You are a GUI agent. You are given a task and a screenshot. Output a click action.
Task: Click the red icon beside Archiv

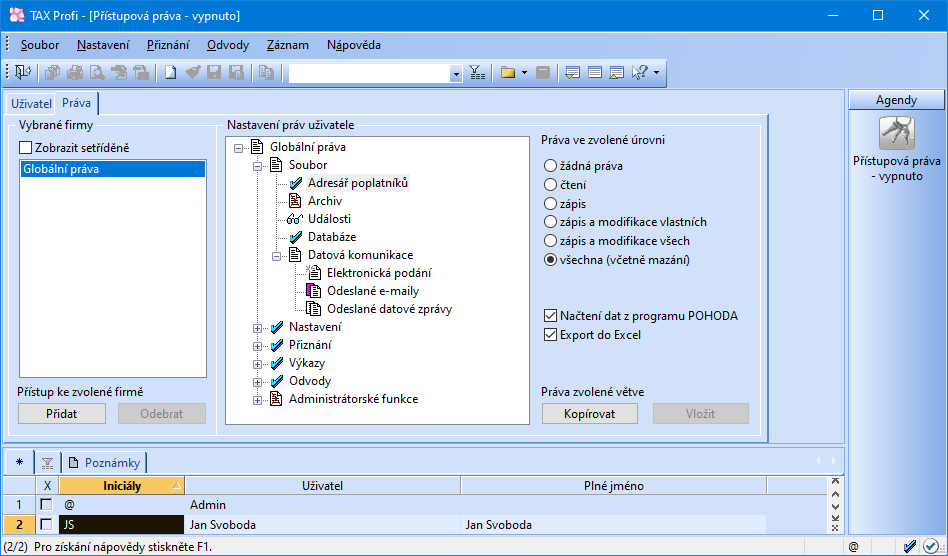[296, 201]
